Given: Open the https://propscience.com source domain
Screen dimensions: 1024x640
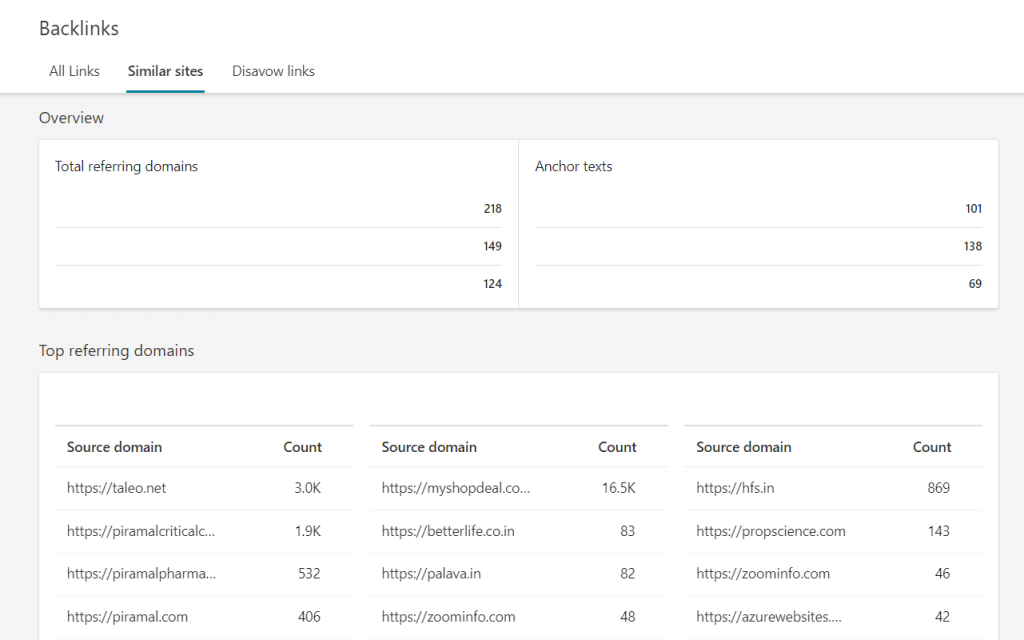Looking at the screenshot, I should pyautogui.click(x=771, y=531).
